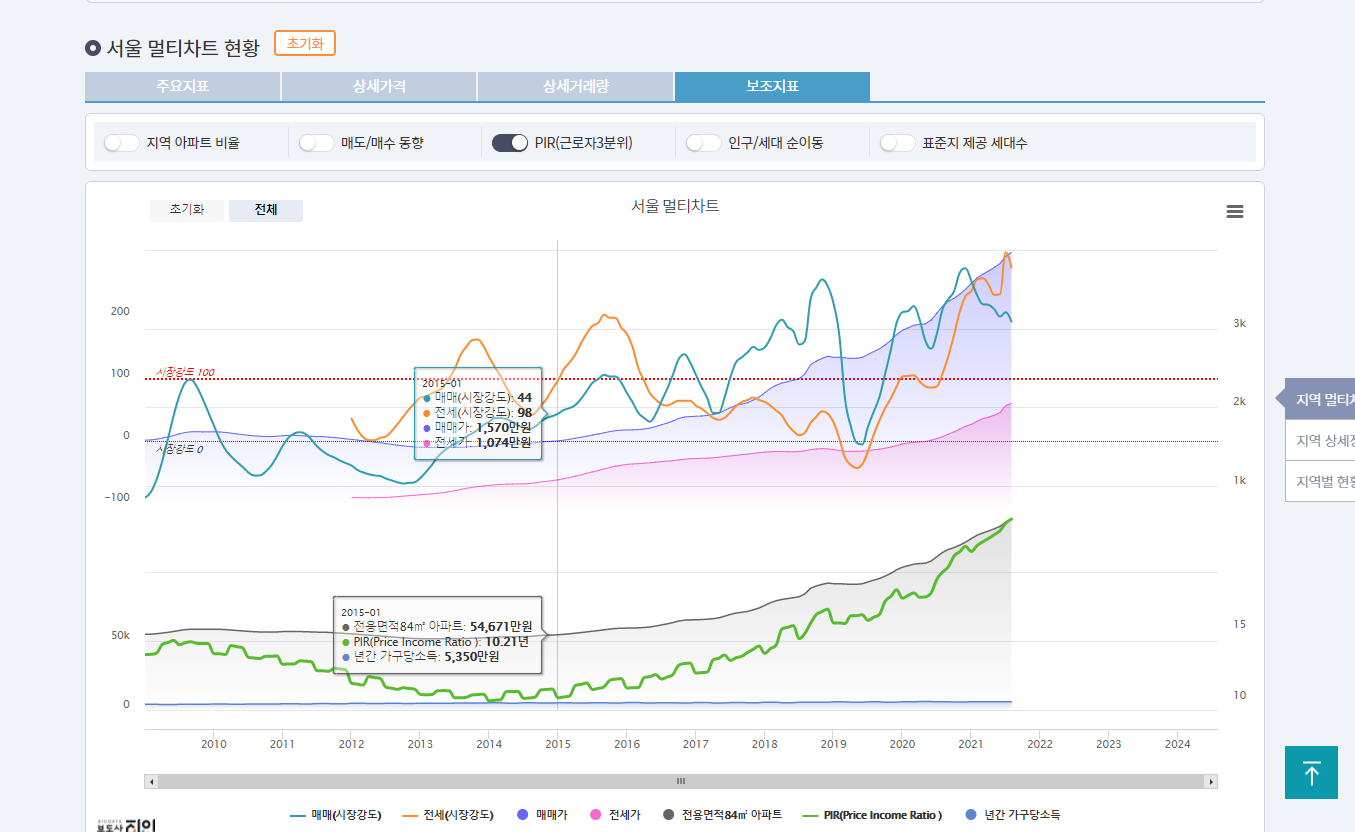Toggle 매매(시장강도) legend series
This screenshot has width=1355, height=832.
click(x=336, y=815)
